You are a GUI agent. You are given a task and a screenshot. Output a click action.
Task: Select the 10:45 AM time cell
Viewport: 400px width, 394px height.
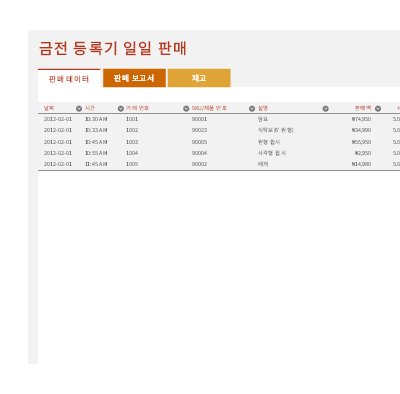[x=96, y=142]
